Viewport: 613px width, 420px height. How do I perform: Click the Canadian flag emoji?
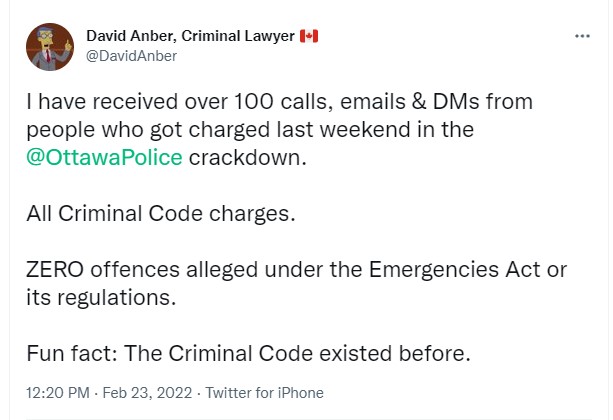click(x=309, y=37)
